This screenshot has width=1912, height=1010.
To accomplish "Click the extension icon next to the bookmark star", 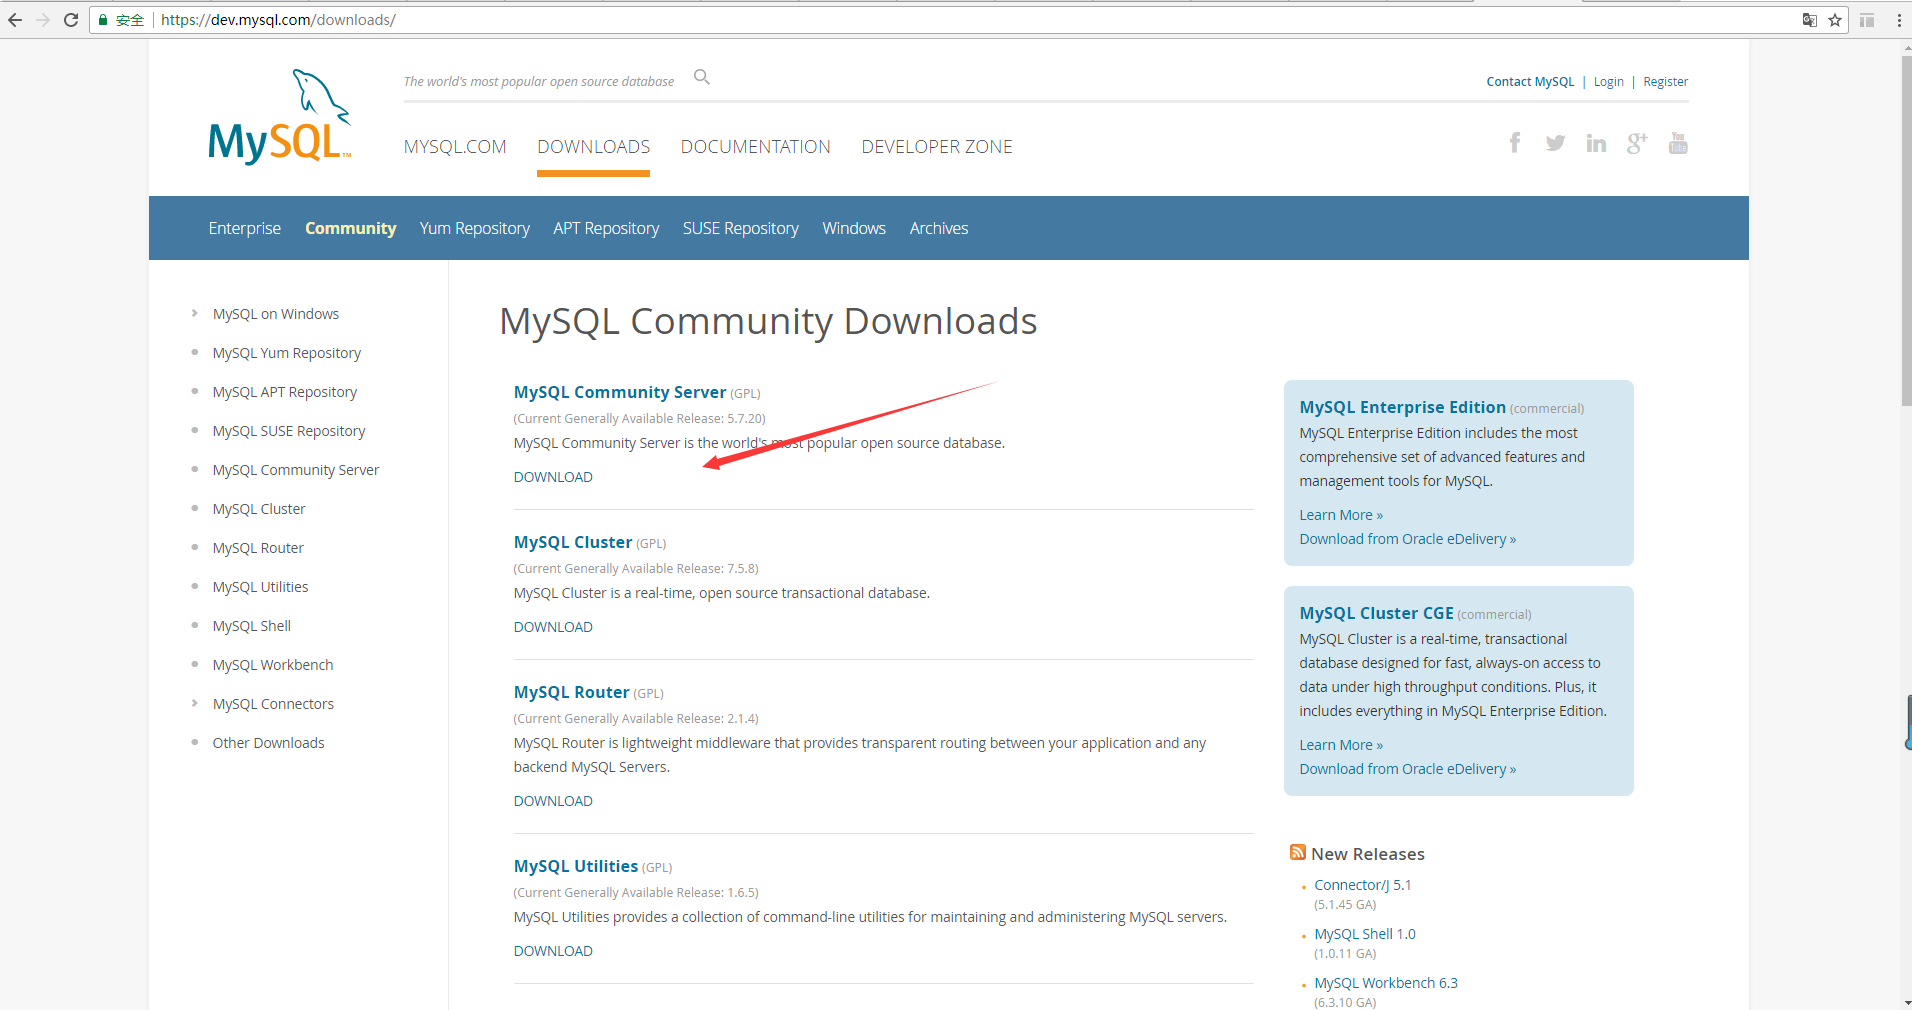I will point(1867,20).
